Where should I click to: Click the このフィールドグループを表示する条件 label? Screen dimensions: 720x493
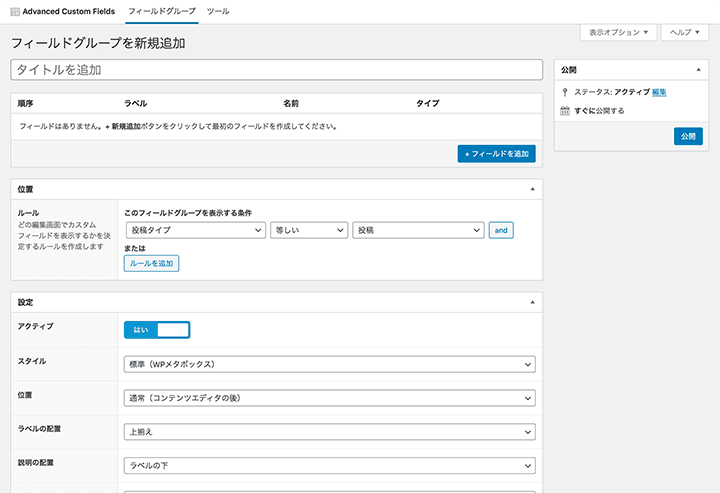(188, 213)
